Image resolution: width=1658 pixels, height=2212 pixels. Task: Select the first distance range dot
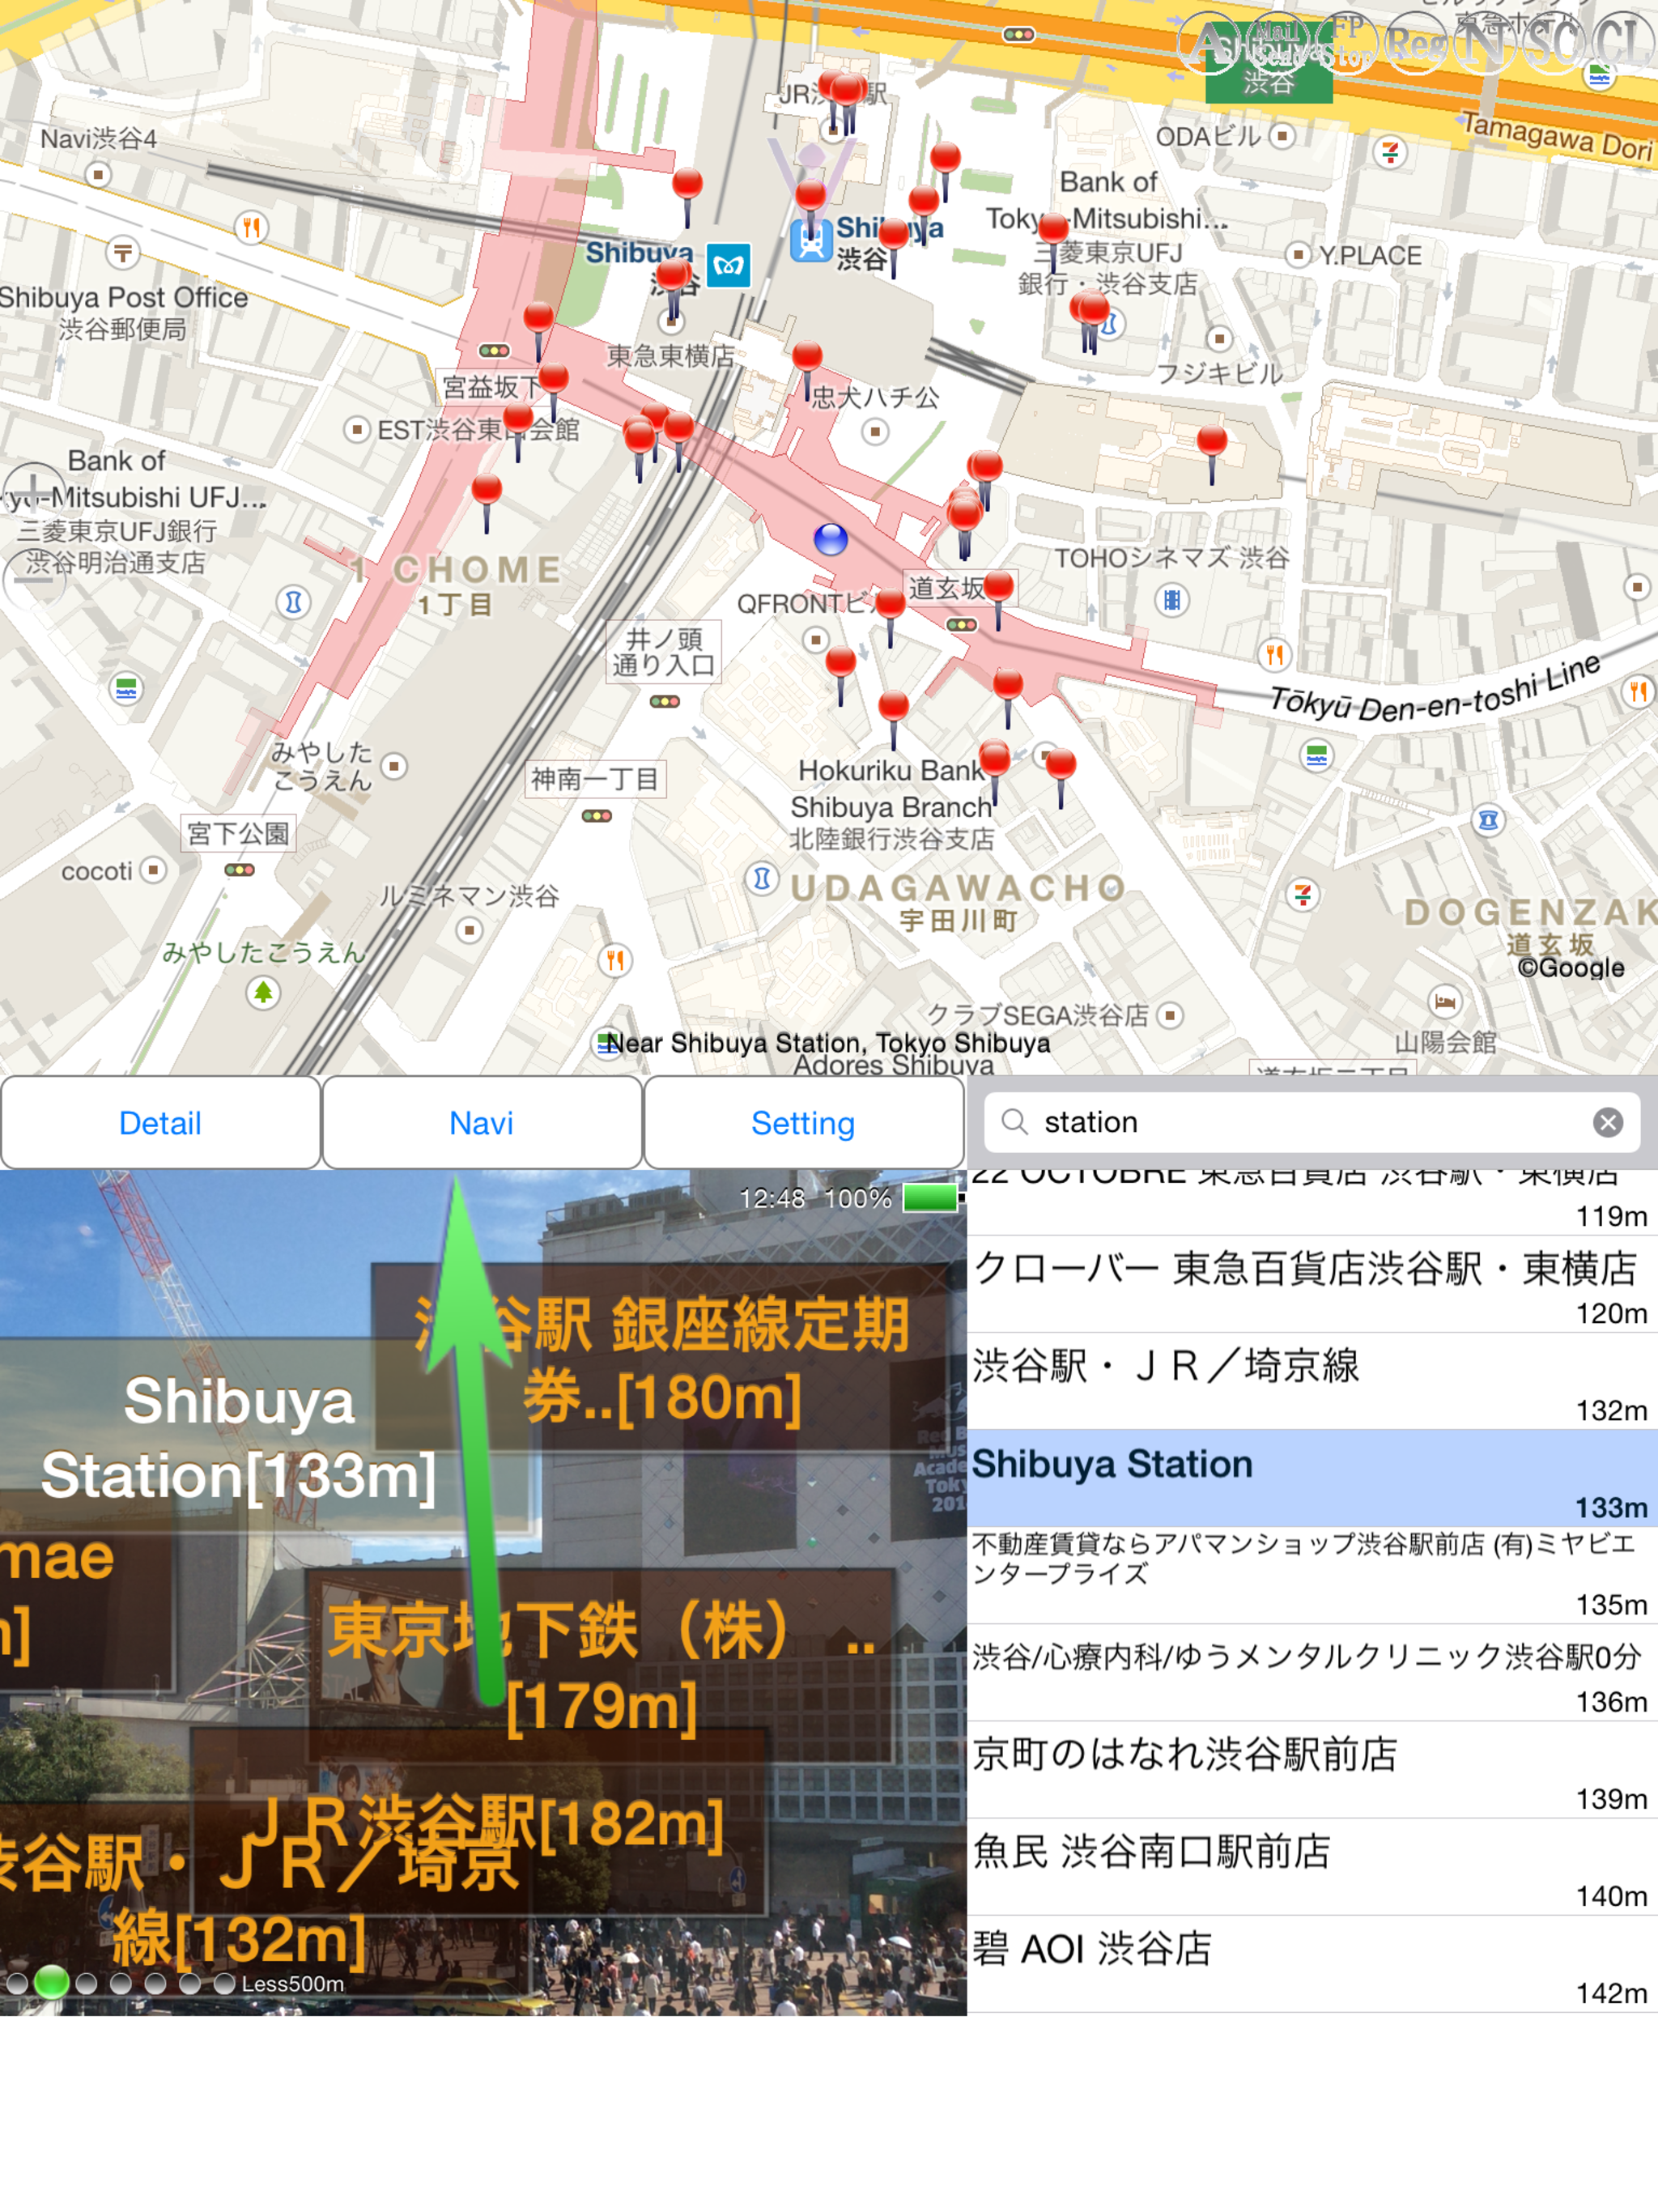click(x=17, y=1983)
